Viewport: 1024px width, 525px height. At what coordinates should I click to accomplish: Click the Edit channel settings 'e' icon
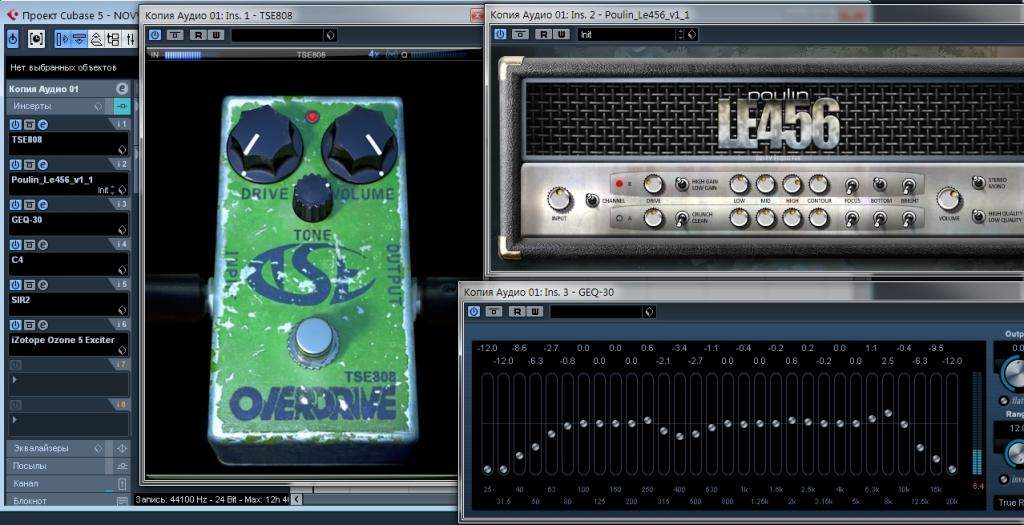(x=121, y=89)
